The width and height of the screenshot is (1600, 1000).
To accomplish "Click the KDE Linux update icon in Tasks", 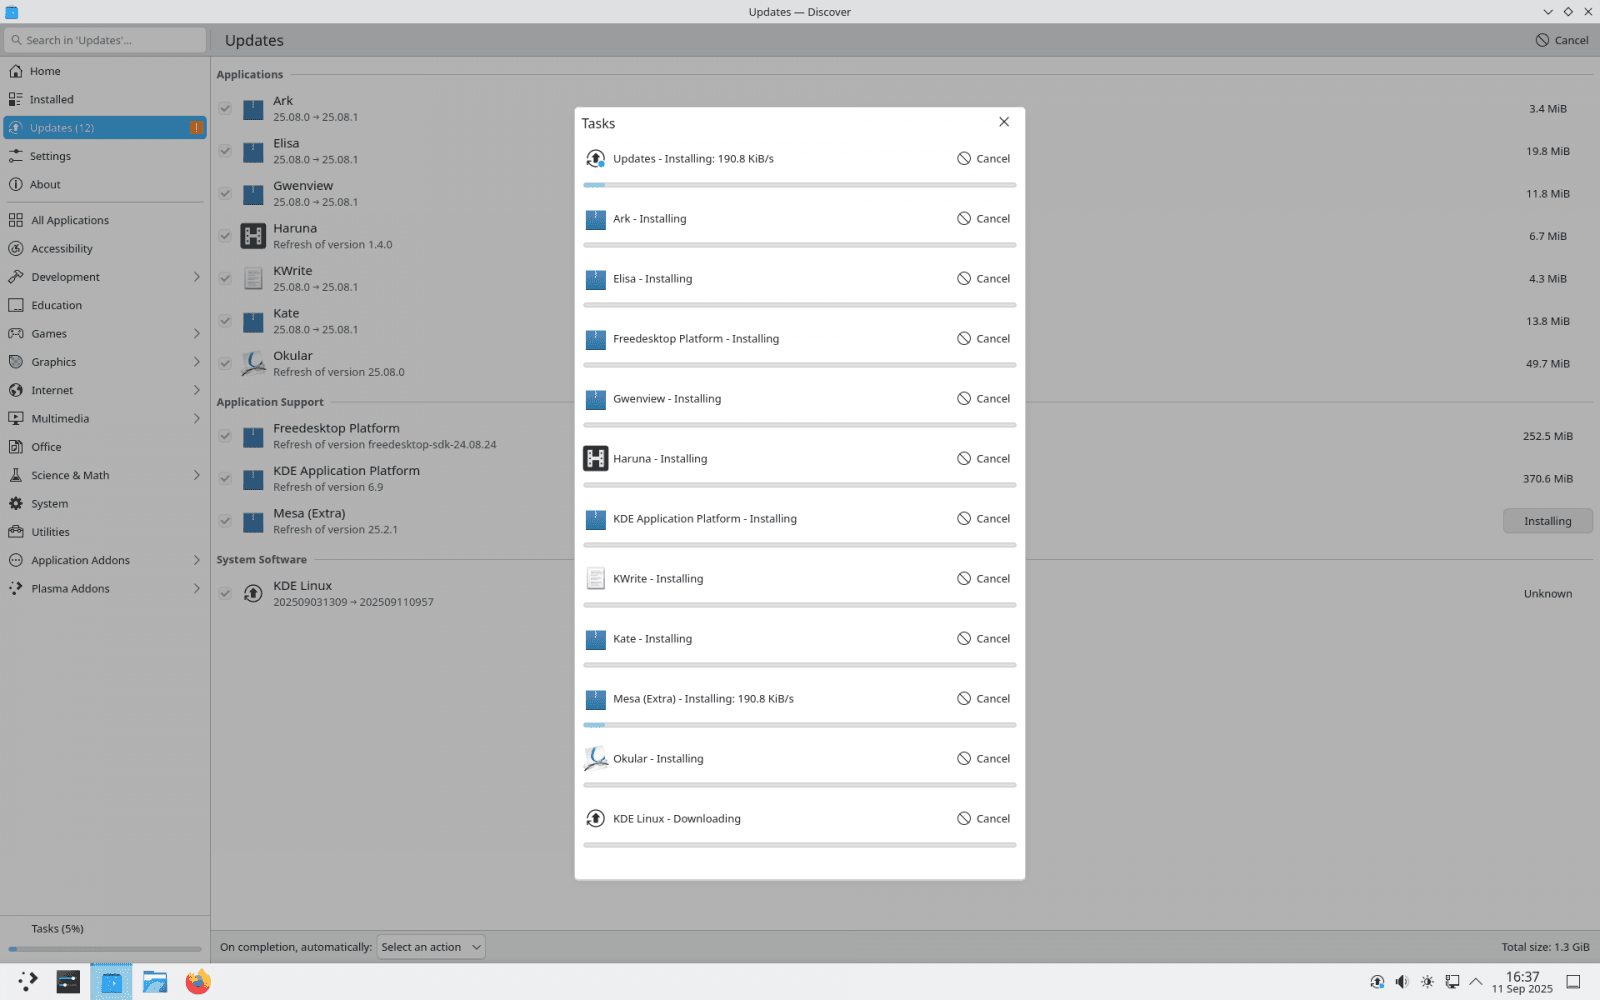I will 595,819.
